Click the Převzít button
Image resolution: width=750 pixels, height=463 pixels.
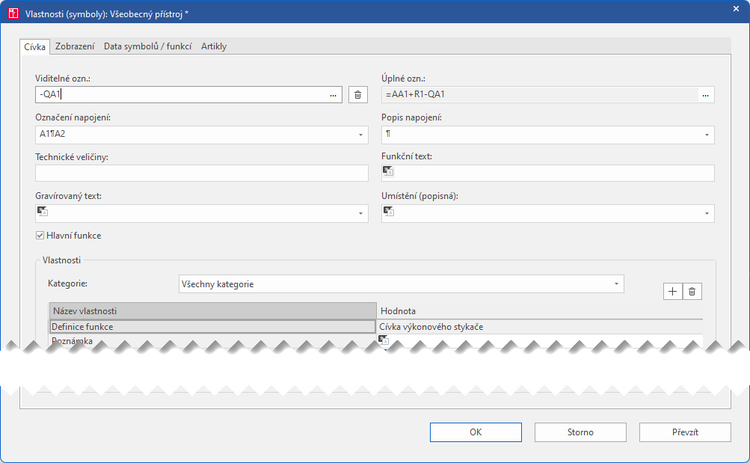tap(685, 432)
